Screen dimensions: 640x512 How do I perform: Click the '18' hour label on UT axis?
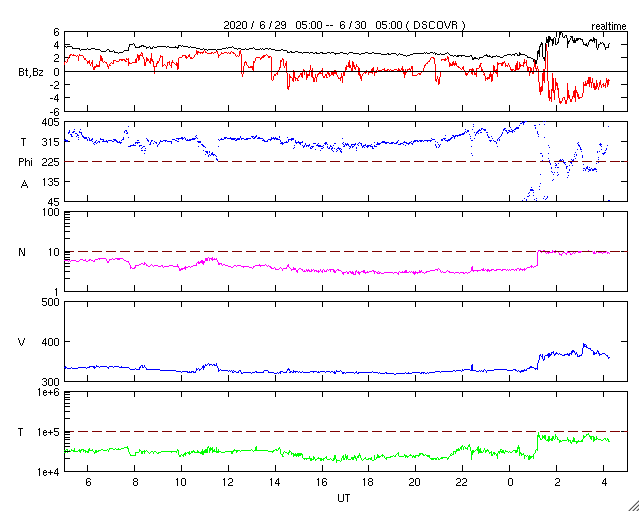[369, 482]
